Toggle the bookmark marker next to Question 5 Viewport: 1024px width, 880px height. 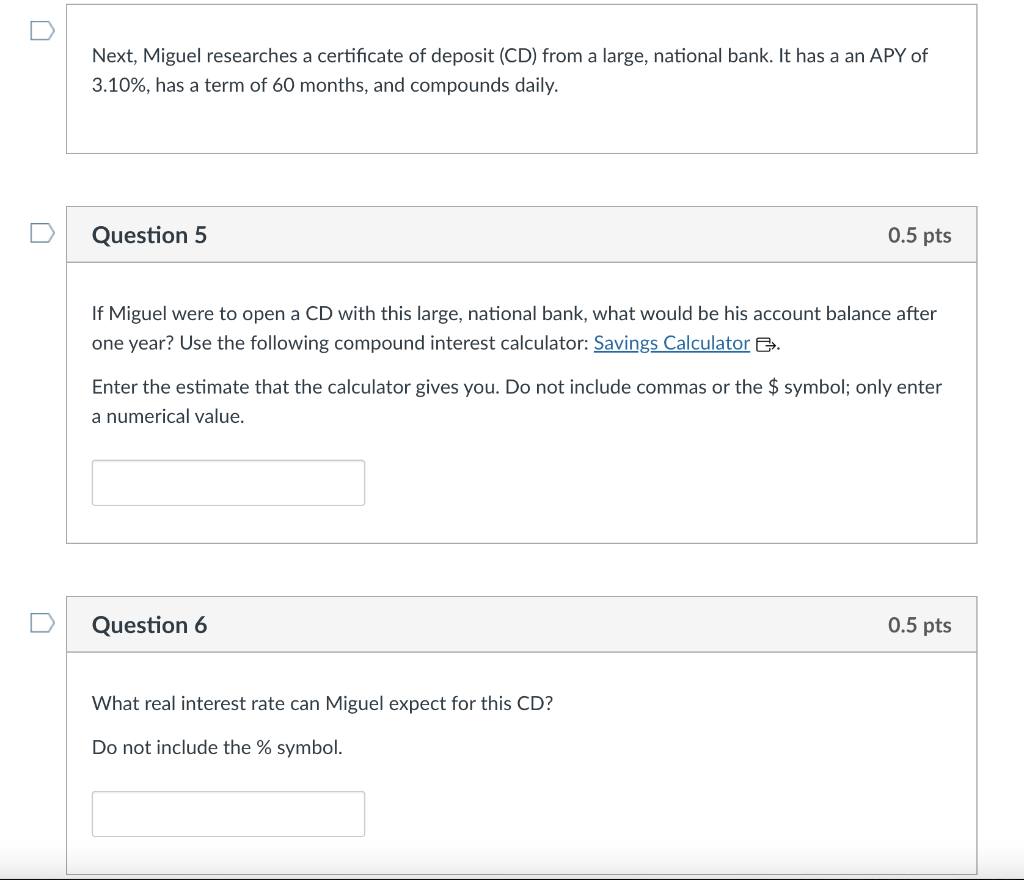pyautogui.click(x=41, y=232)
